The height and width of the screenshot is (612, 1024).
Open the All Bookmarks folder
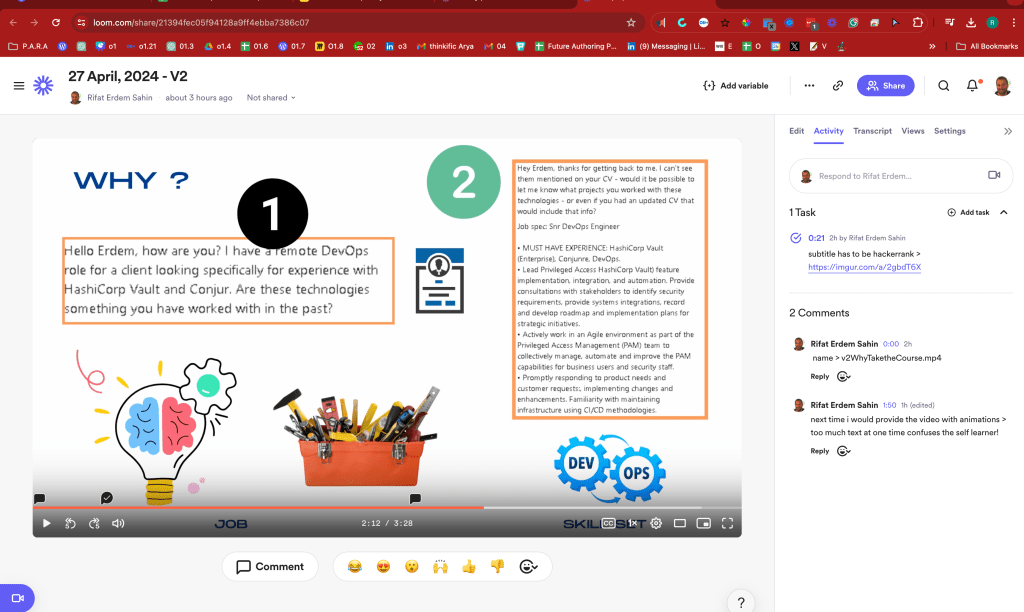click(x=986, y=46)
